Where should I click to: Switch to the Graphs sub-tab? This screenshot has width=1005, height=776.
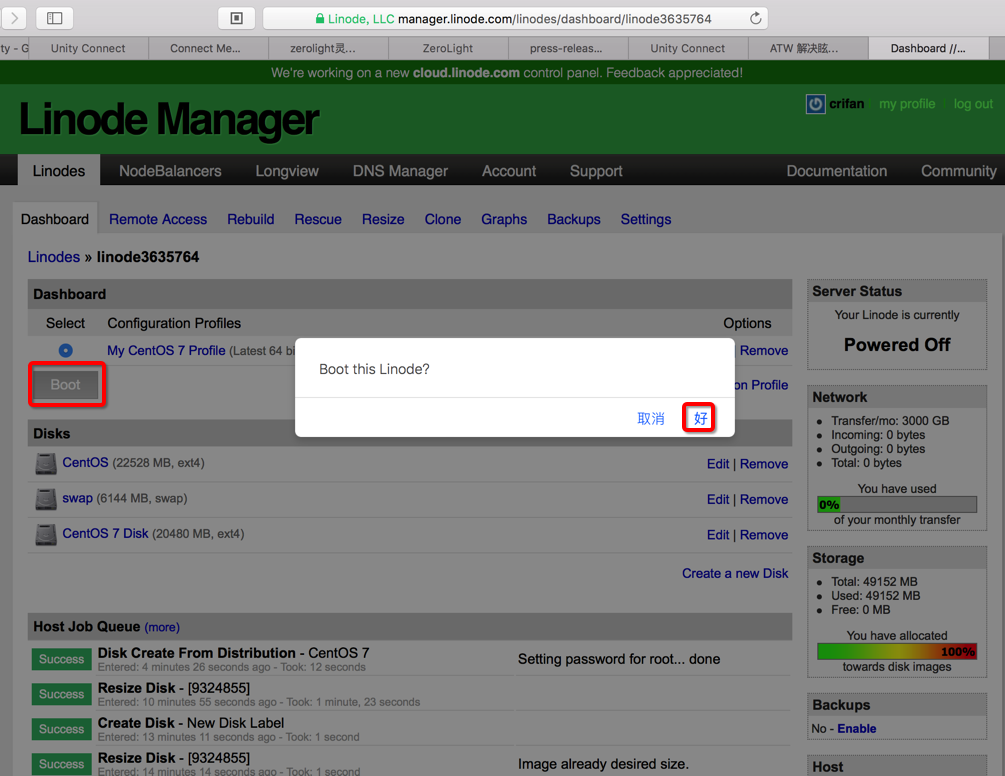[x=504, y=219]
